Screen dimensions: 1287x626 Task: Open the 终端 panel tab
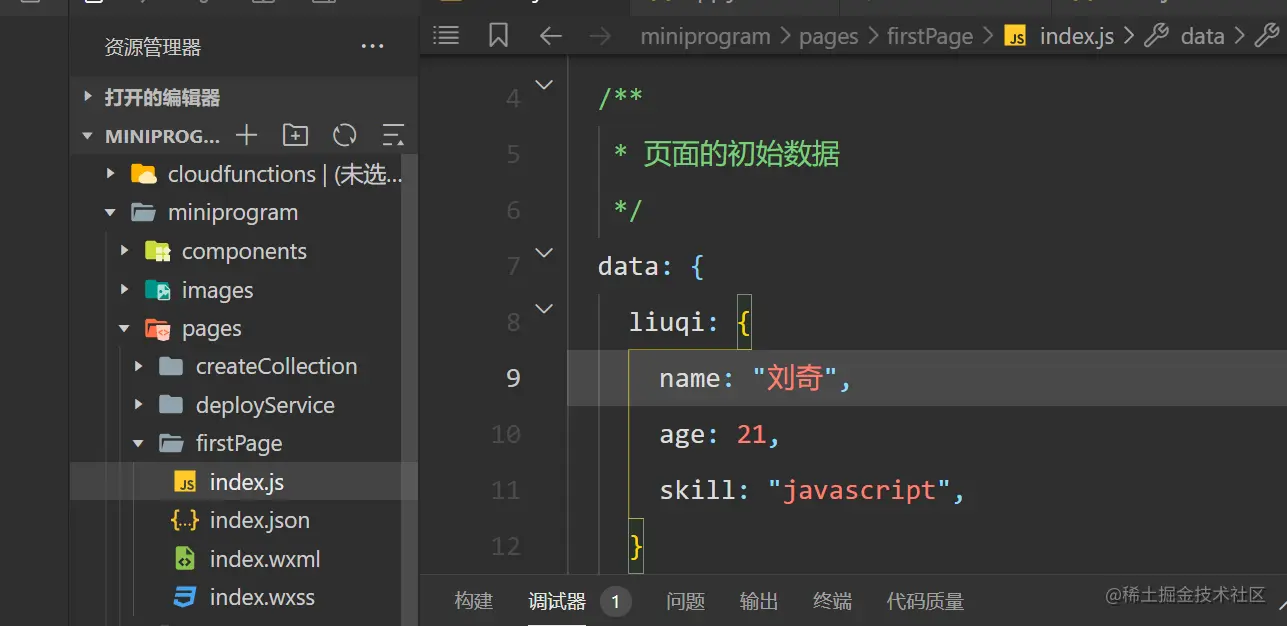tap(833, 601)
